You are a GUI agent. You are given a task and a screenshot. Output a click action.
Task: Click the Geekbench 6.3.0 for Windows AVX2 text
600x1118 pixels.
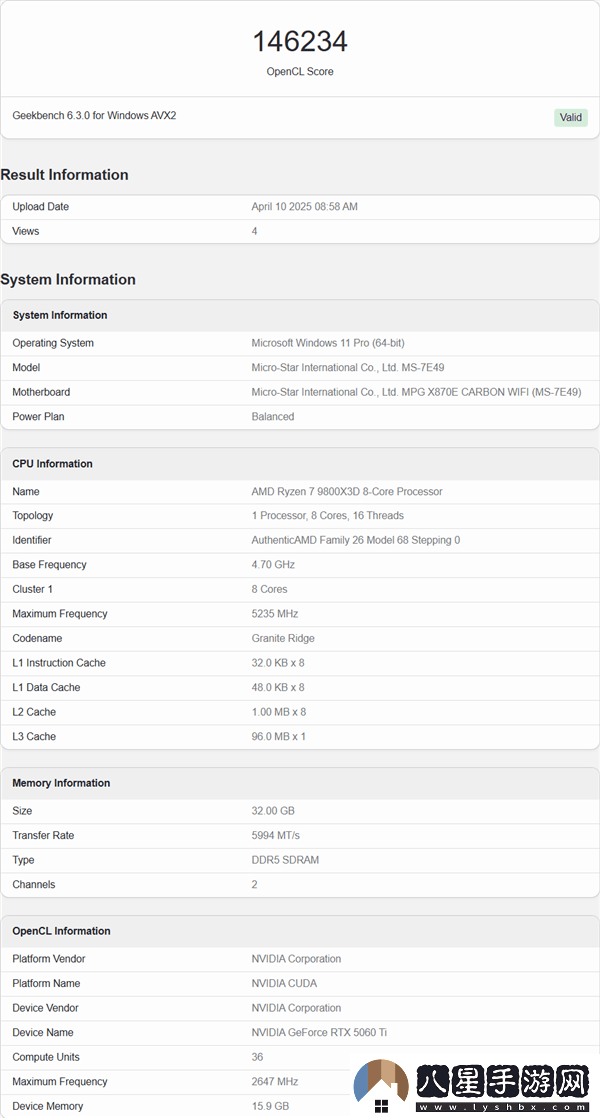(94, 116)
